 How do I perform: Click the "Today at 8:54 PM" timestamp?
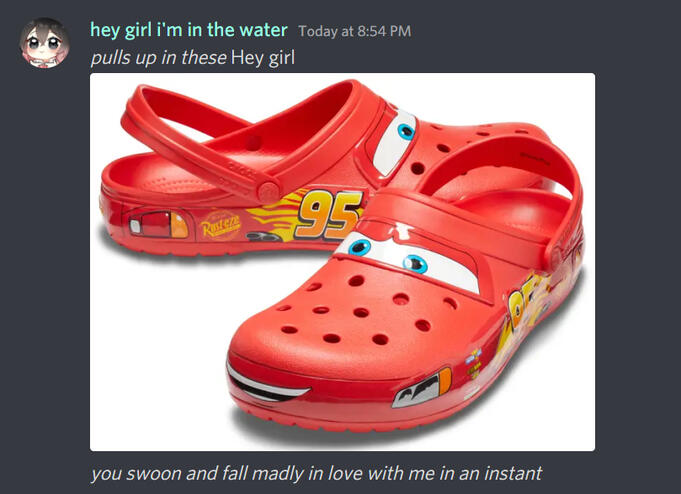(x=354, y=31)
